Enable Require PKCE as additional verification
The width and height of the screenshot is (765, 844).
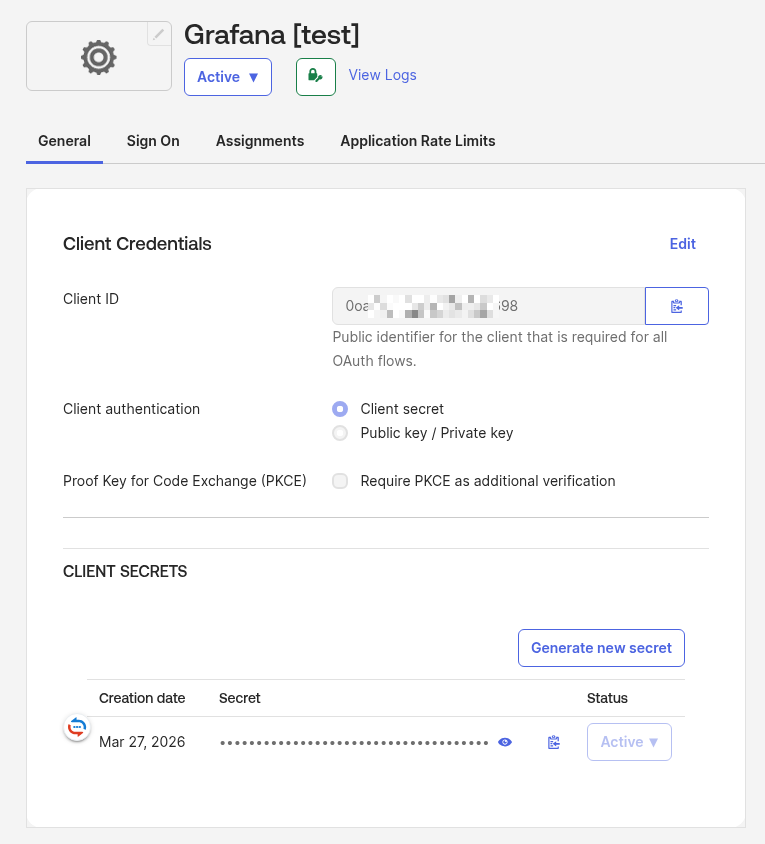(x=340, y=481)
